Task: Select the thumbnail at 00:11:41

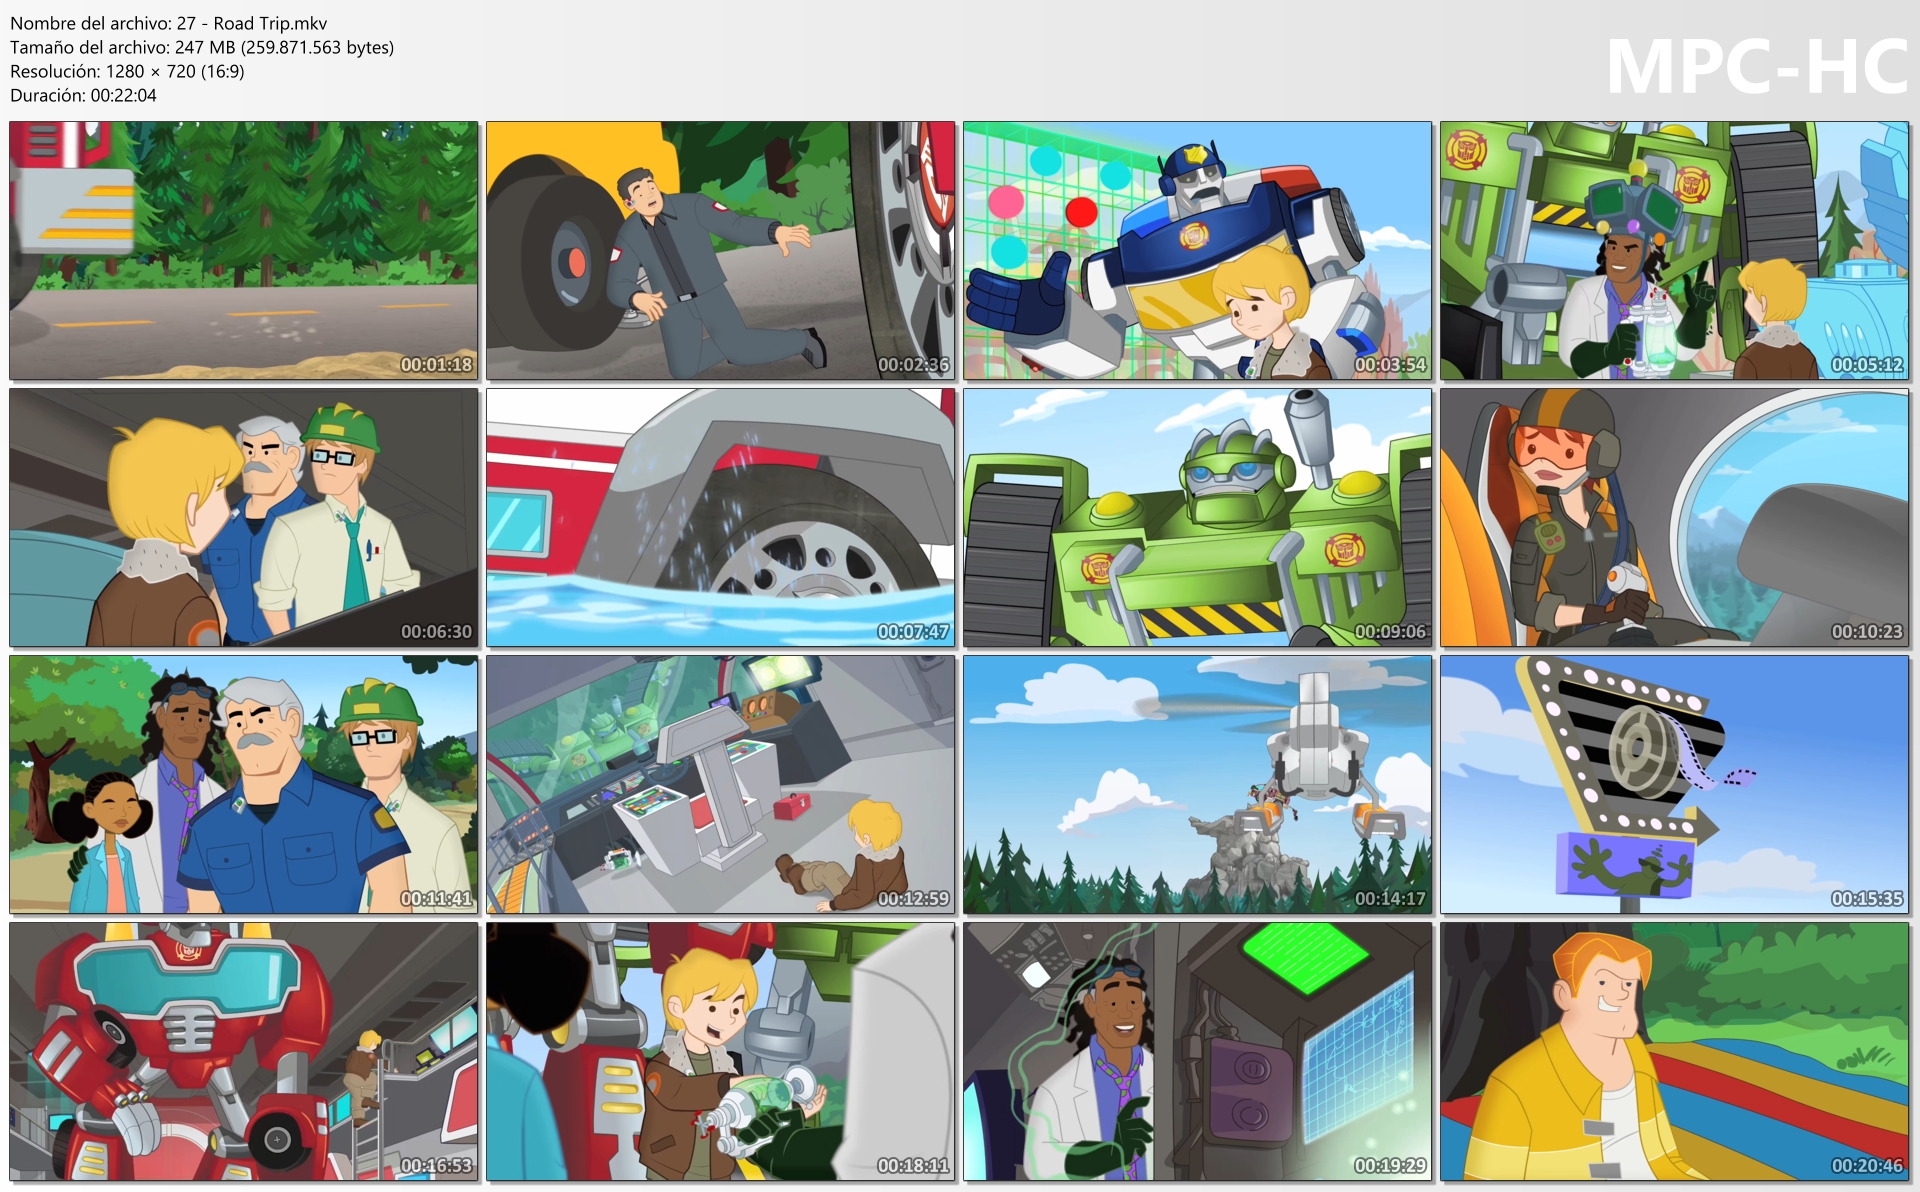Action: 244,785
